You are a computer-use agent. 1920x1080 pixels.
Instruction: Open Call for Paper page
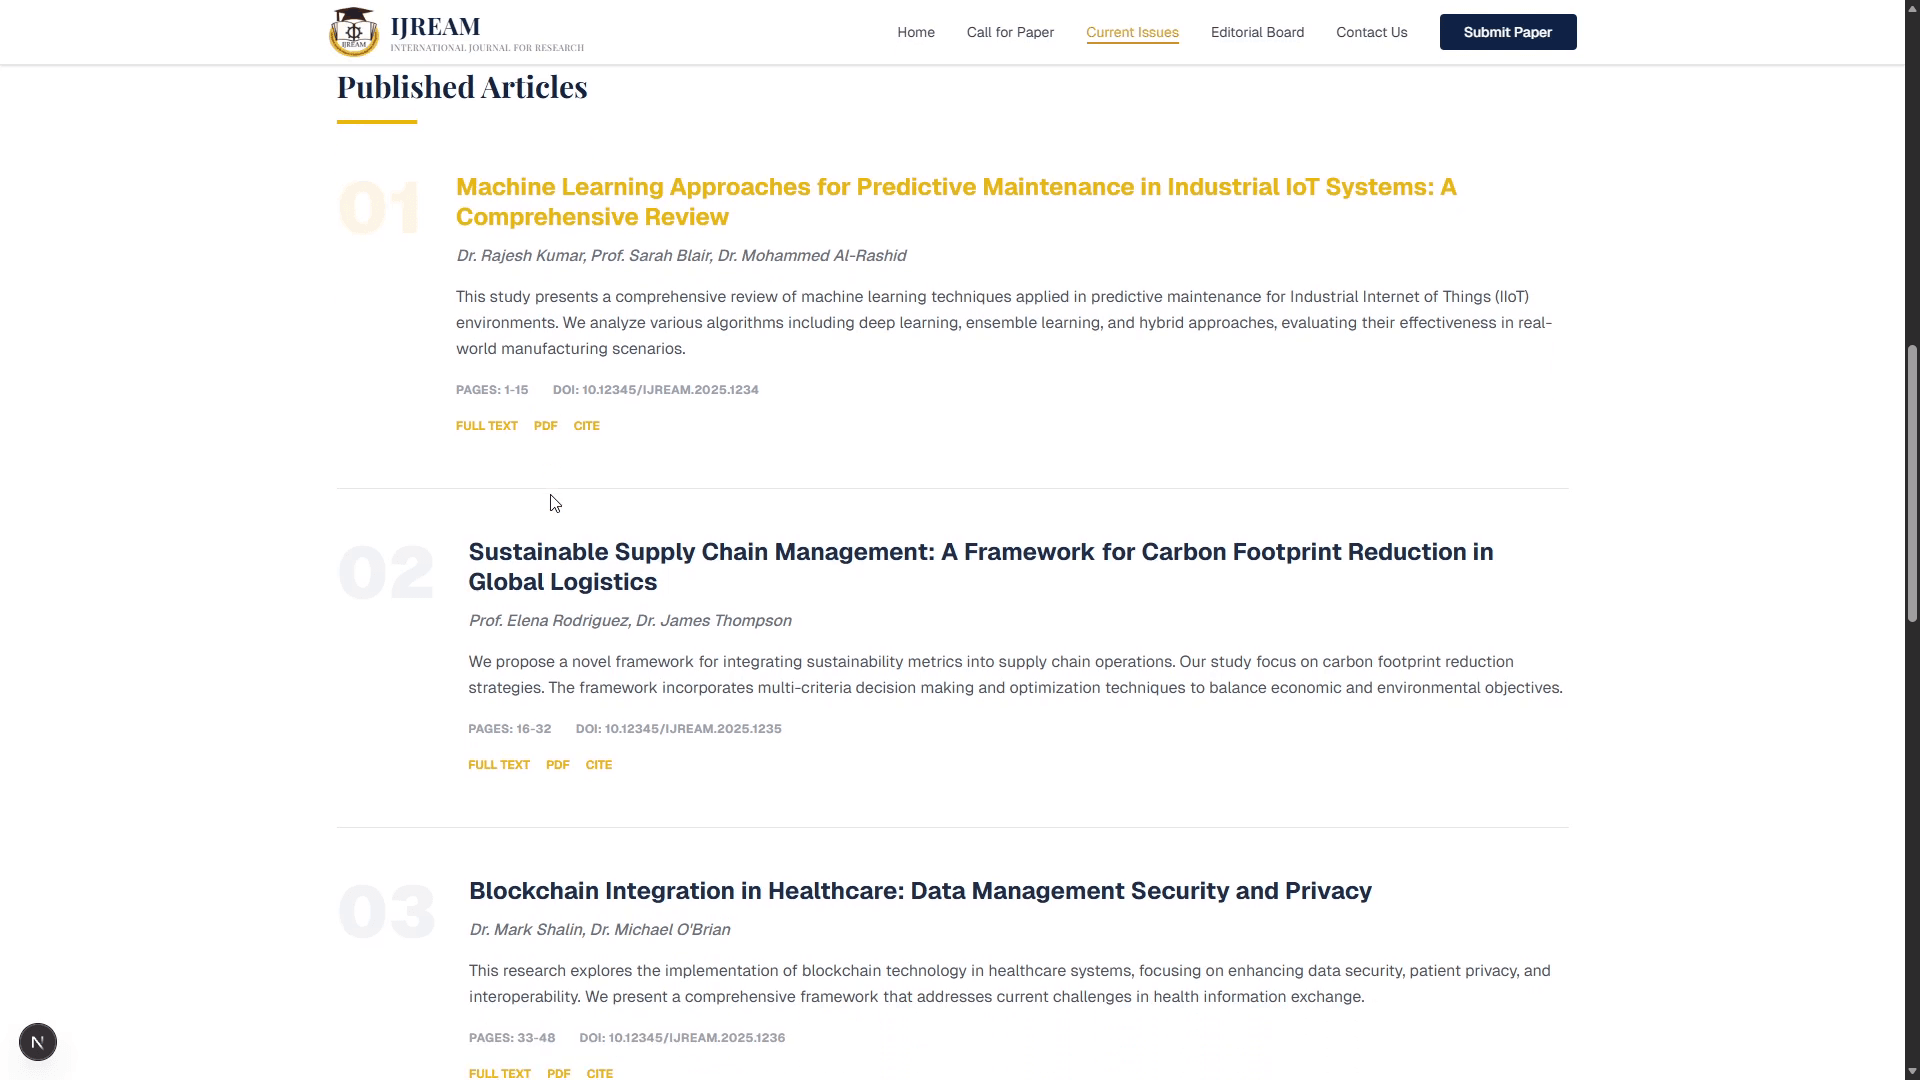(x=1010, y=32)
